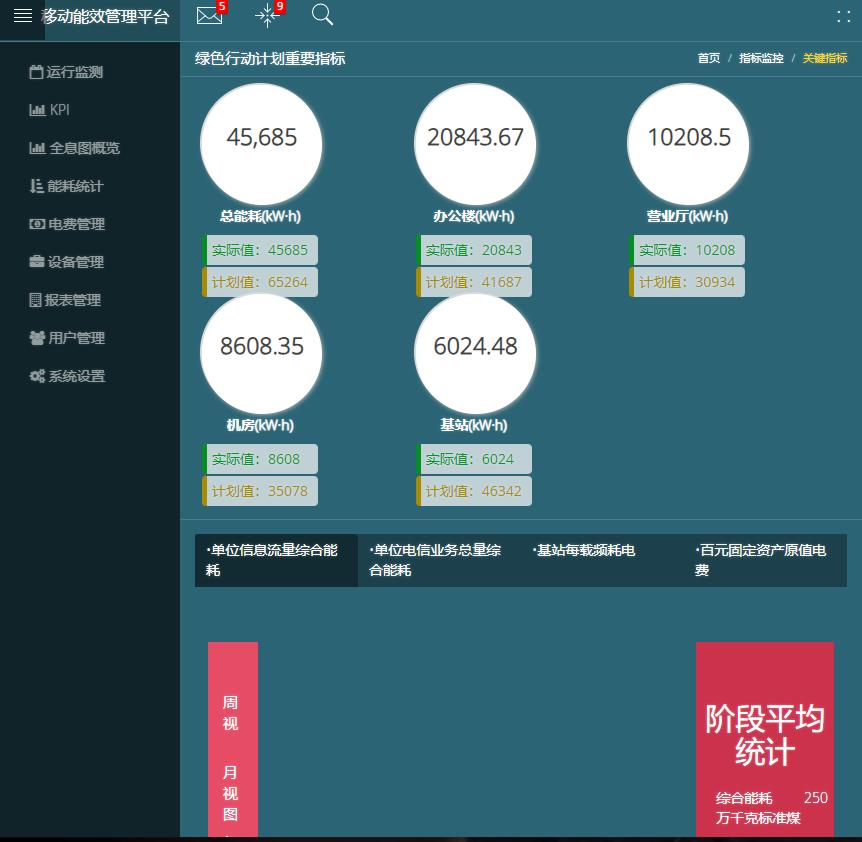Click 计划值: 35078 label
Screen dimensions: 862x842
(x=260, y=491)
